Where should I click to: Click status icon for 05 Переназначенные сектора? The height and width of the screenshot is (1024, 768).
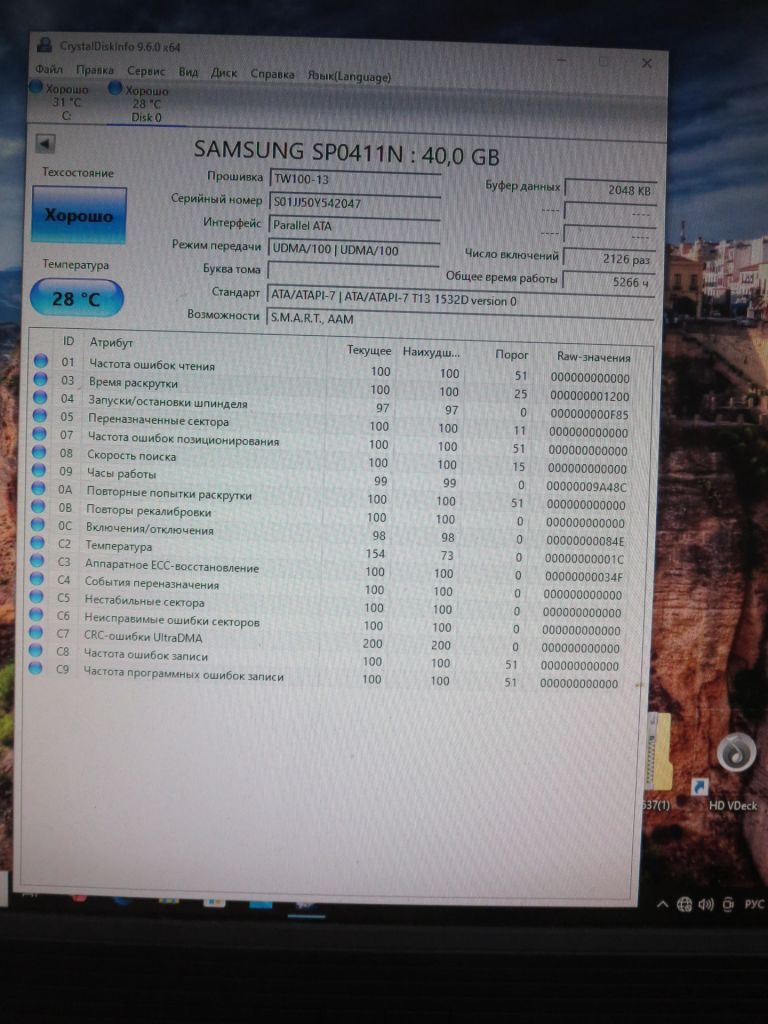(40, 415)
